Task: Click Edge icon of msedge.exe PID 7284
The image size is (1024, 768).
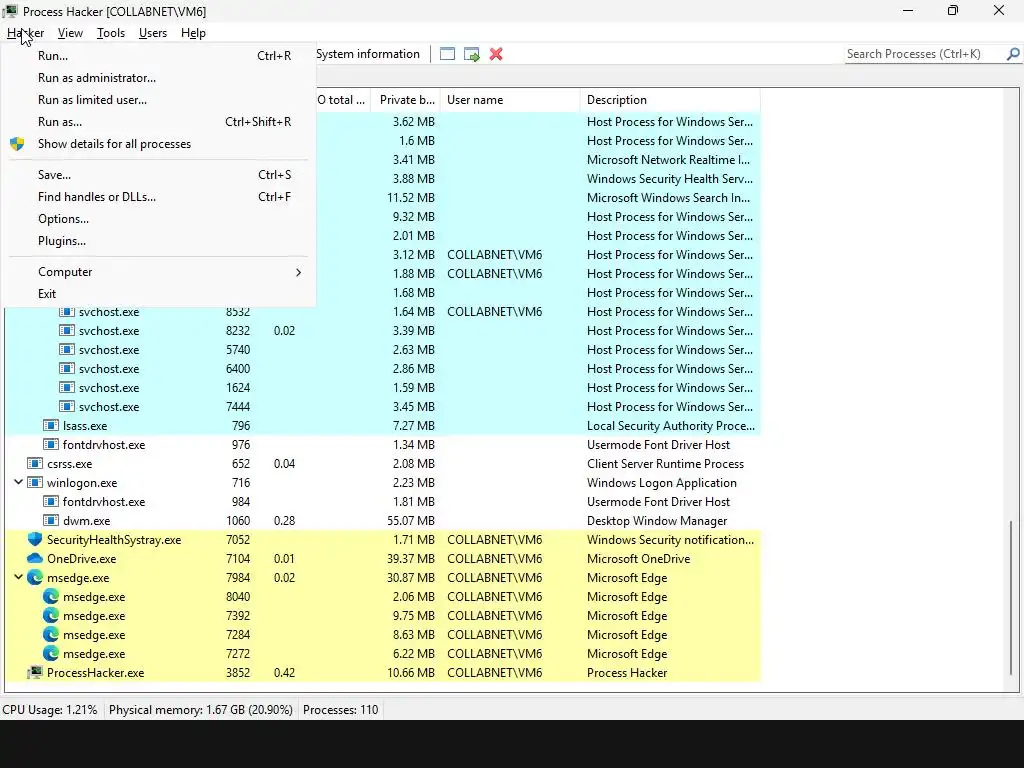Action: pyautogui.click(x=51, y=634)
